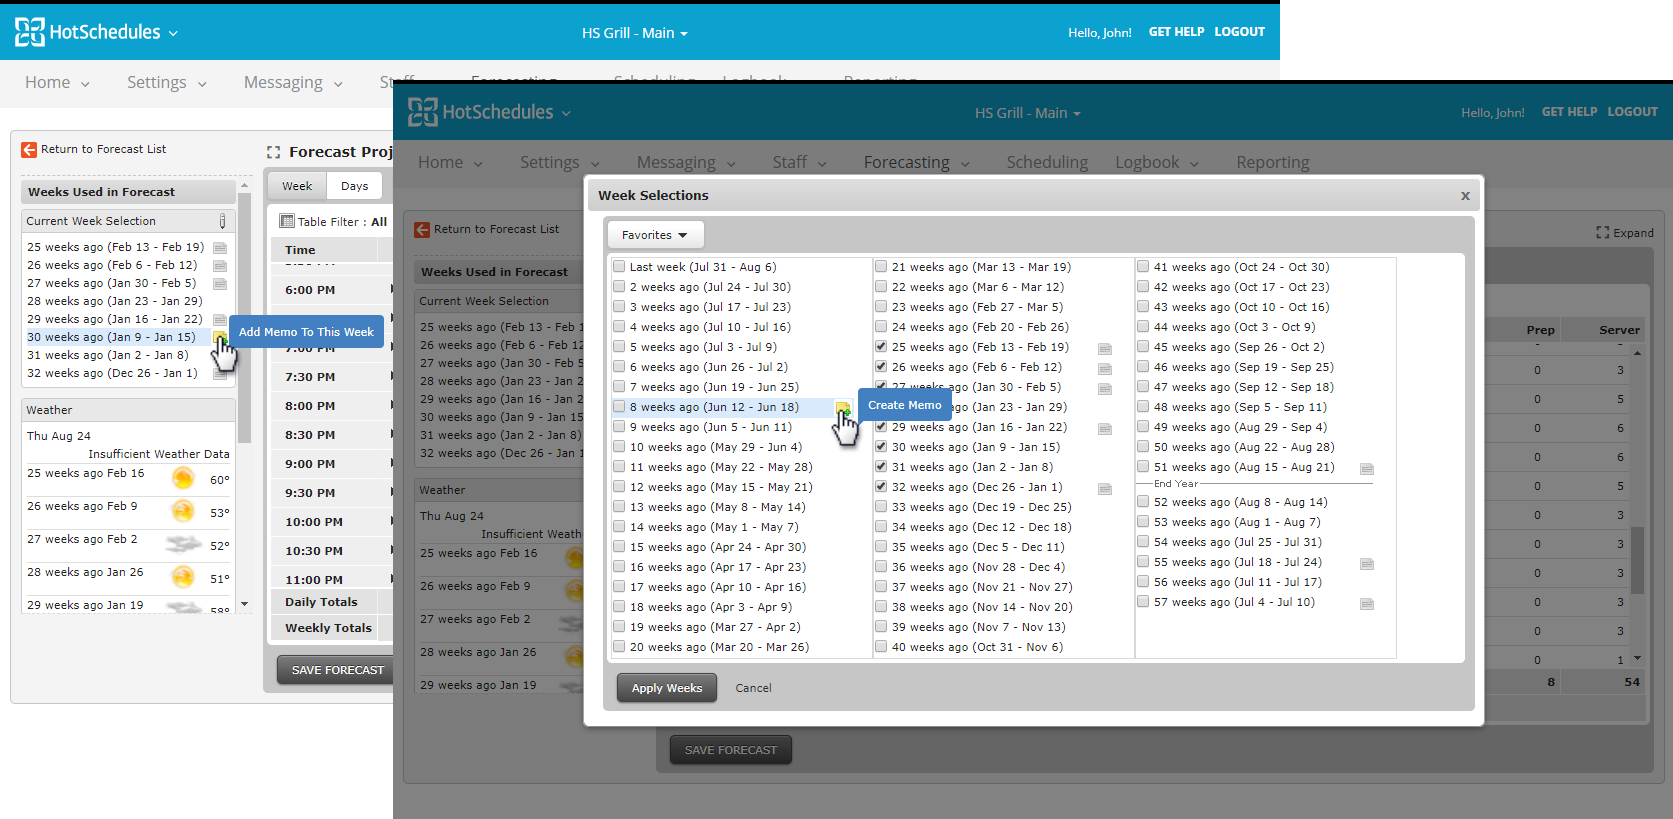Open the Reporting menu in front window
This screenshot has width=1673, height=819.
point(1272,163)
